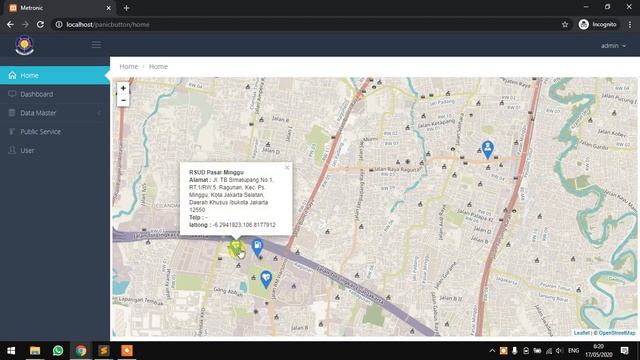Click the User person icon

pyautogui.click(x=12, y=150)
